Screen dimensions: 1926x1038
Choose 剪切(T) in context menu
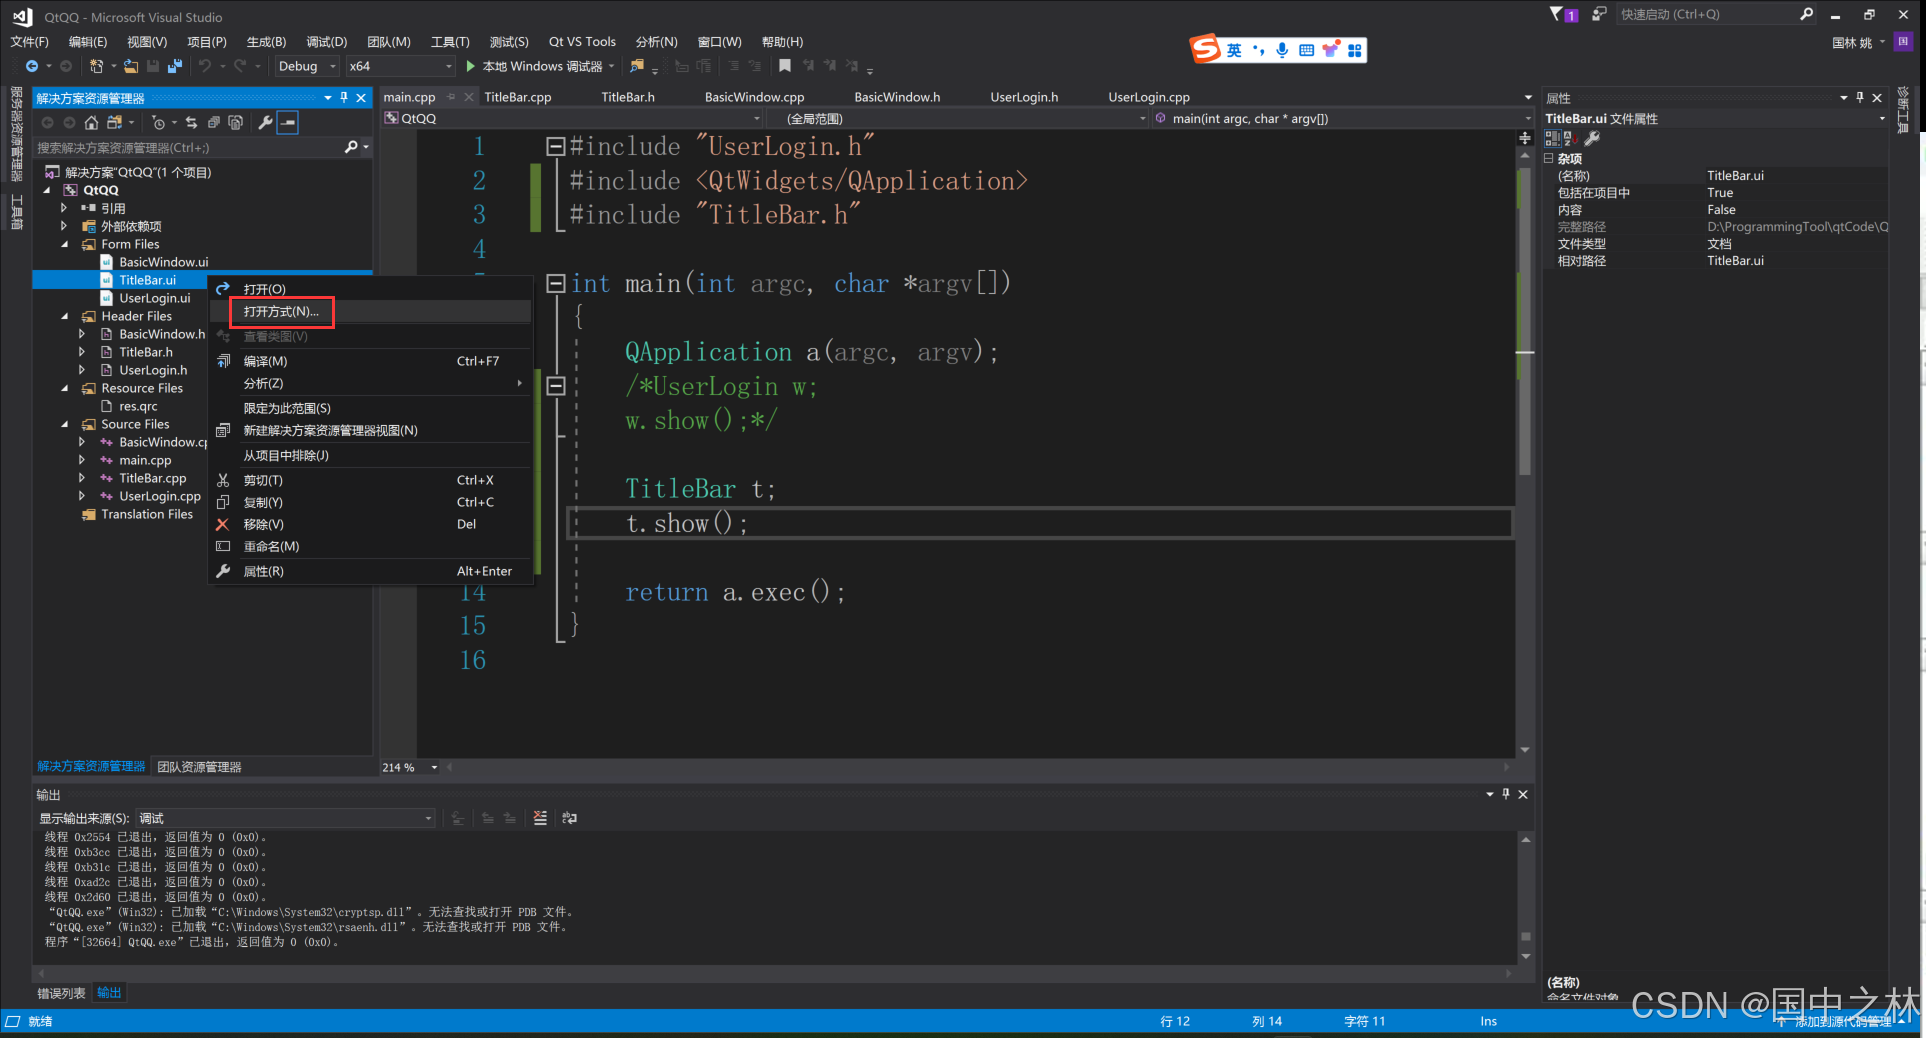point(263,480)
